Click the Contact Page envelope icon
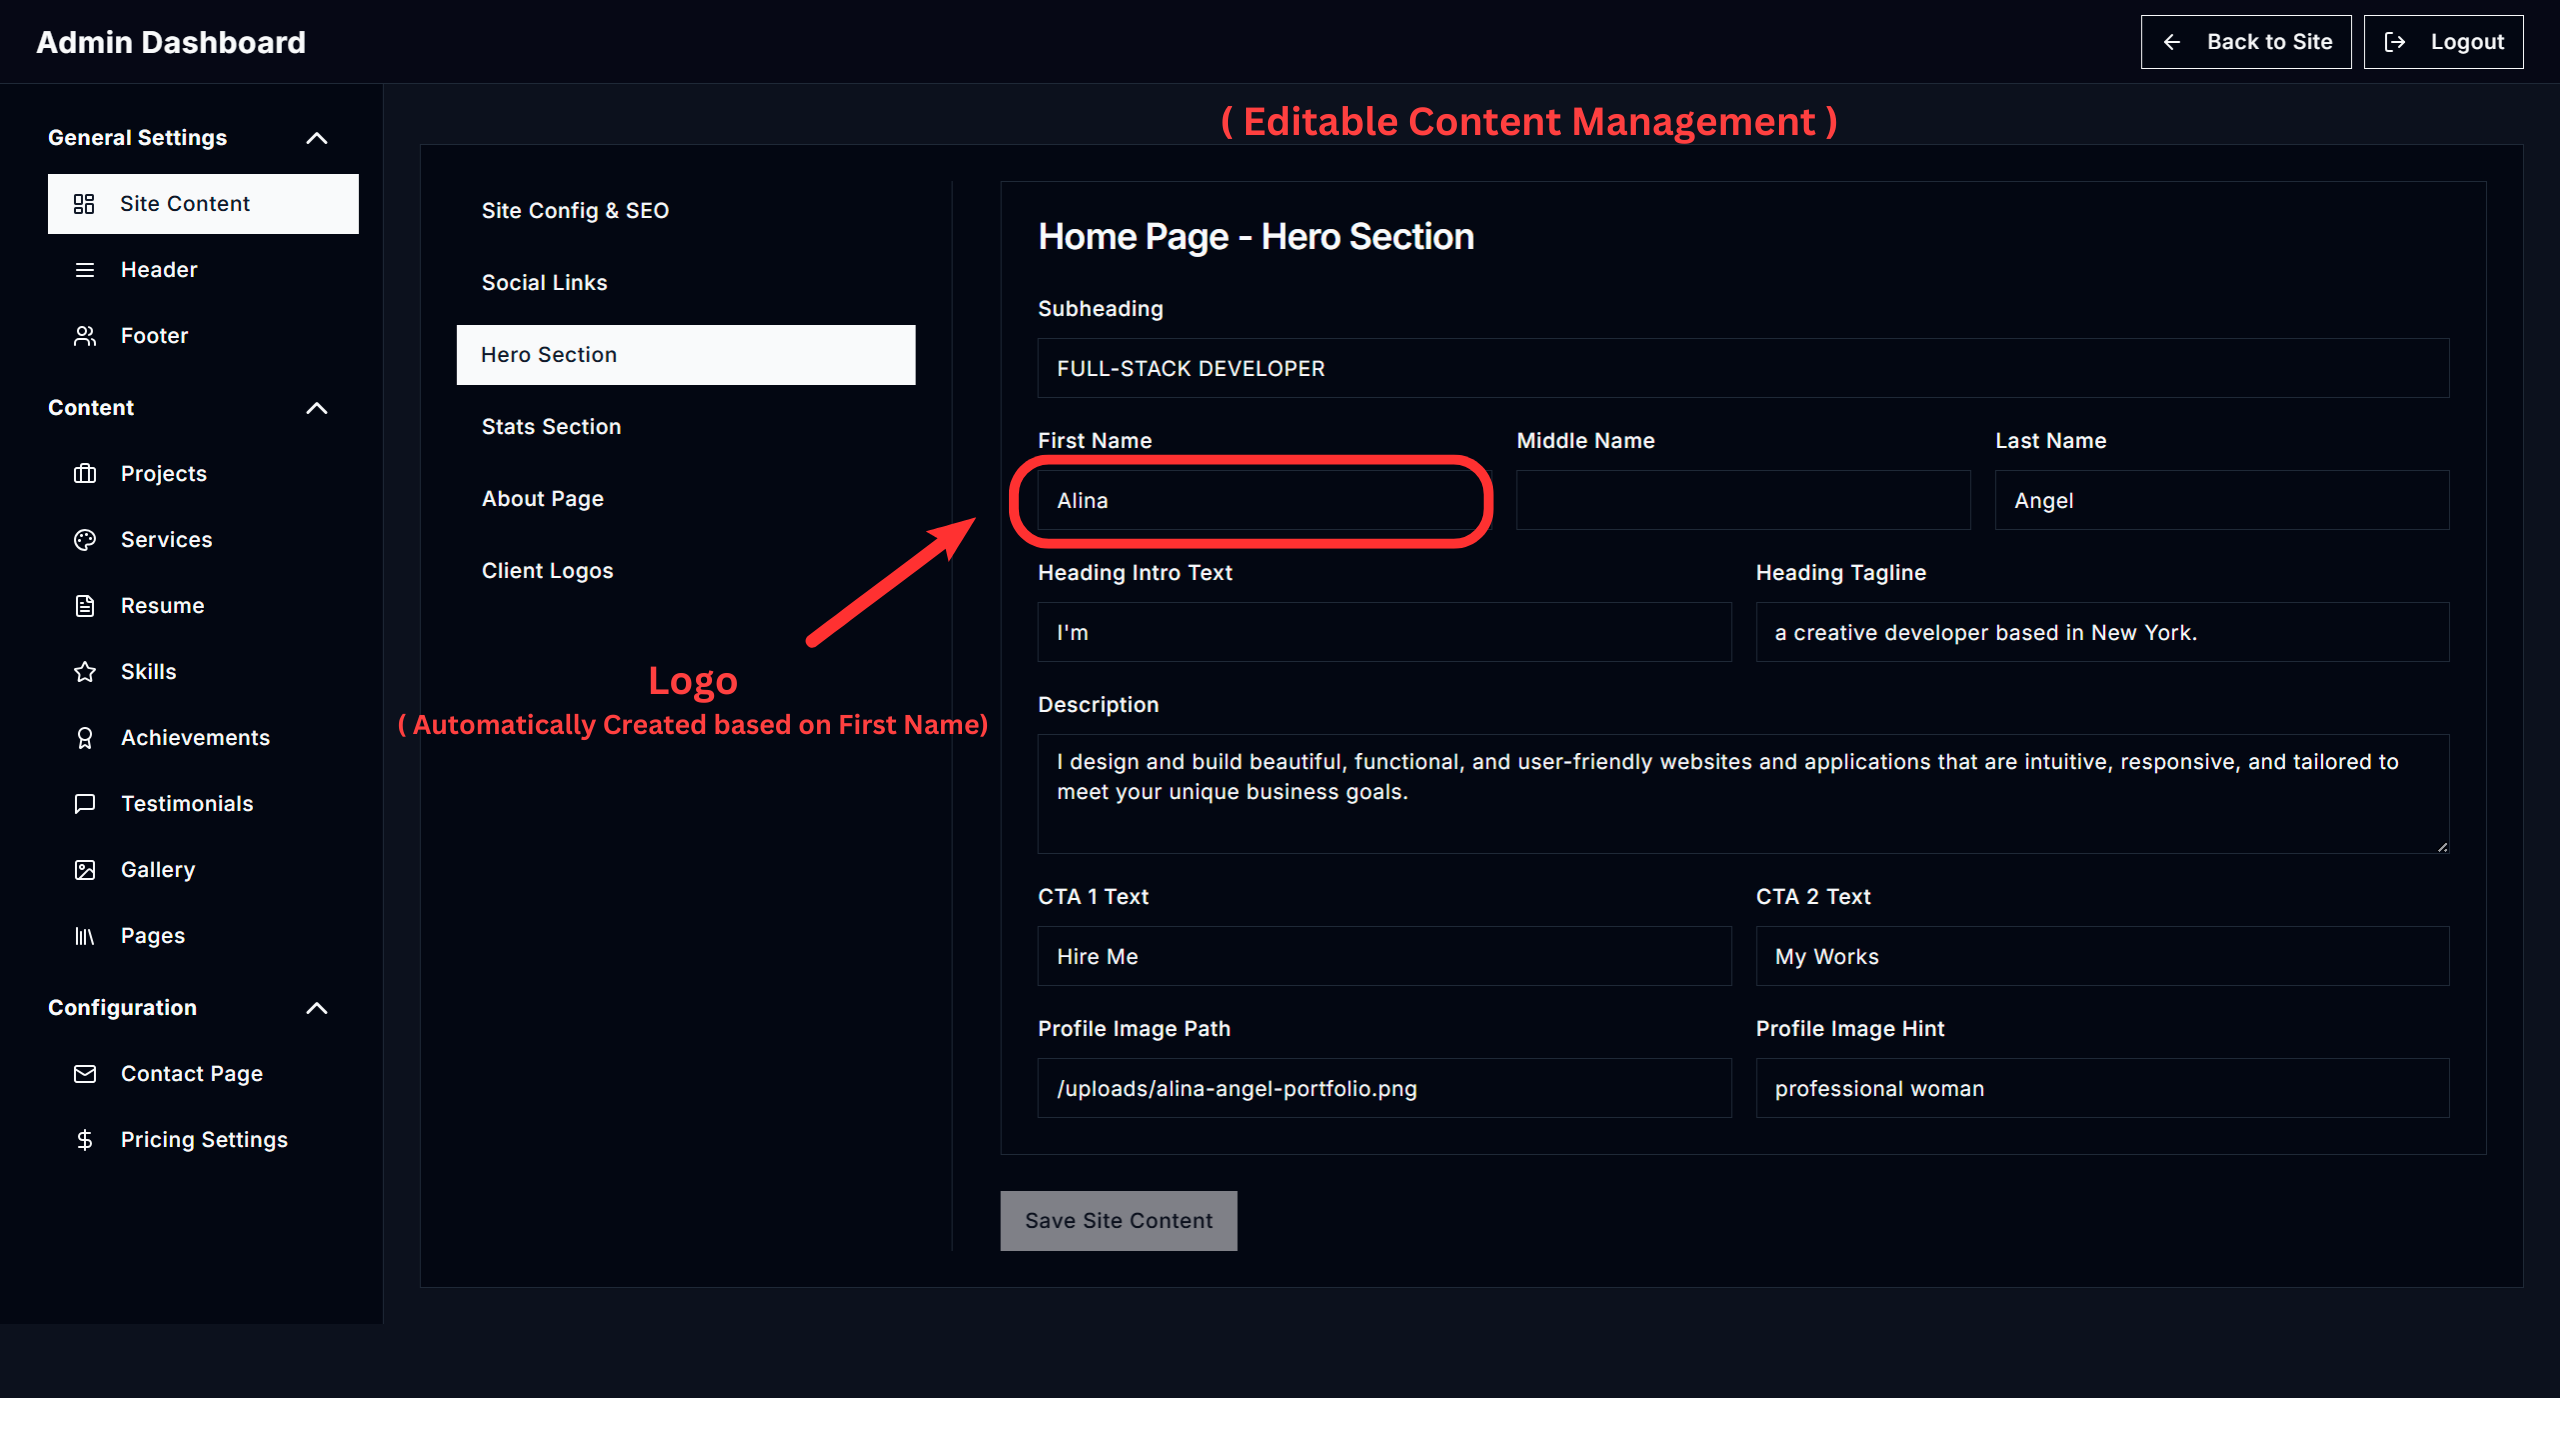The height and width of the screenshot is (1440, 2560). [85, 1073]
